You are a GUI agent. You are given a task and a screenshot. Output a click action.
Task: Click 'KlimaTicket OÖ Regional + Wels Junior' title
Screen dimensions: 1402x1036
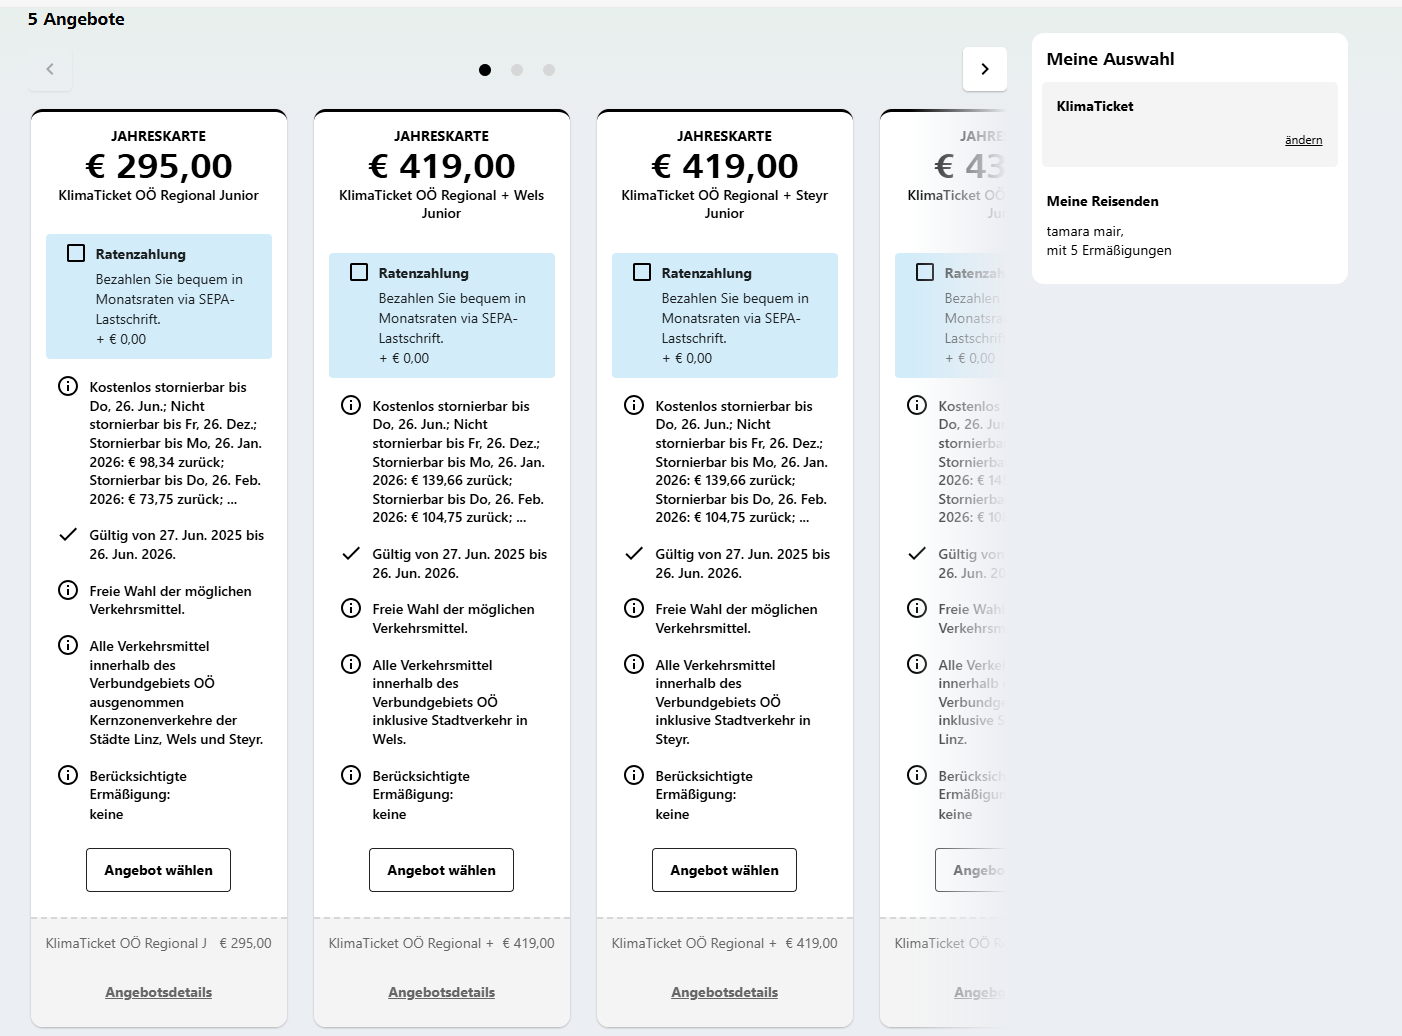(x=441, y=204)
